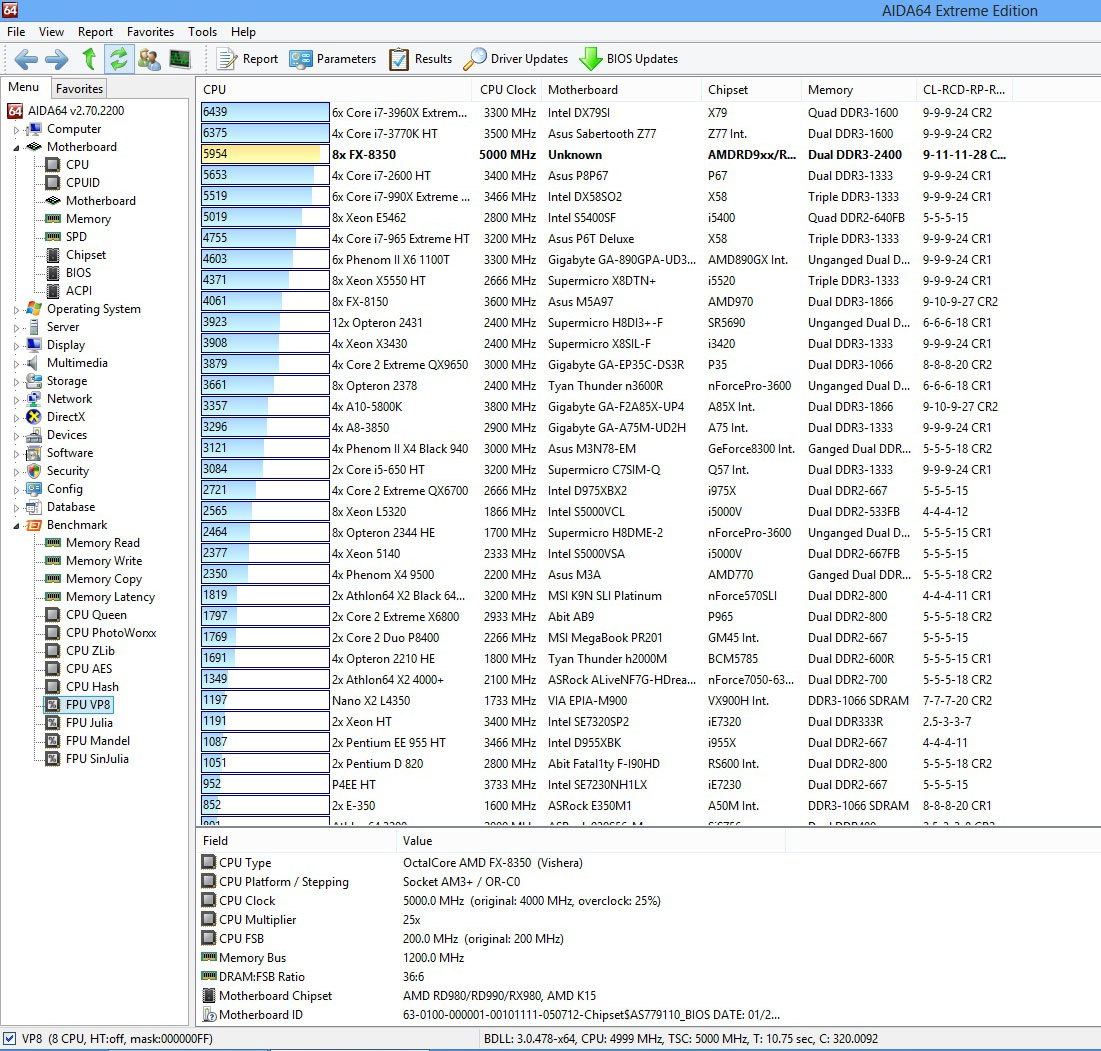Click the green monitor graph toolbar icon
The width and height of the screenshot is (1101, 1051).
[180, 59]
